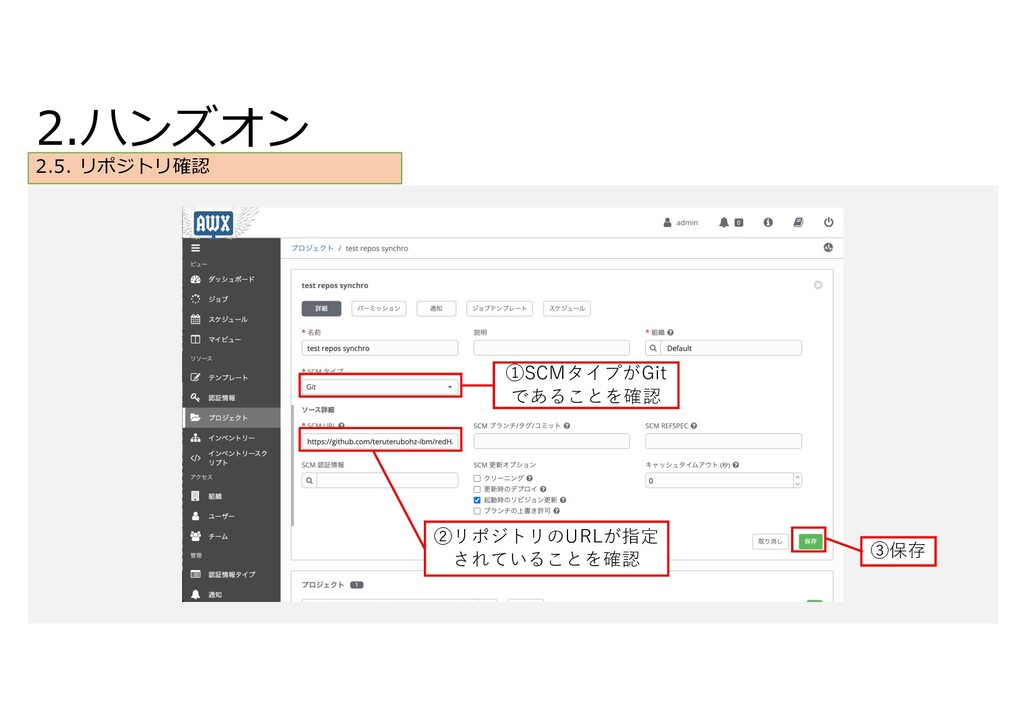Viewport: 1024px width, 724px height.
Task: Click the power logout icon
Action: pos(828,222)
